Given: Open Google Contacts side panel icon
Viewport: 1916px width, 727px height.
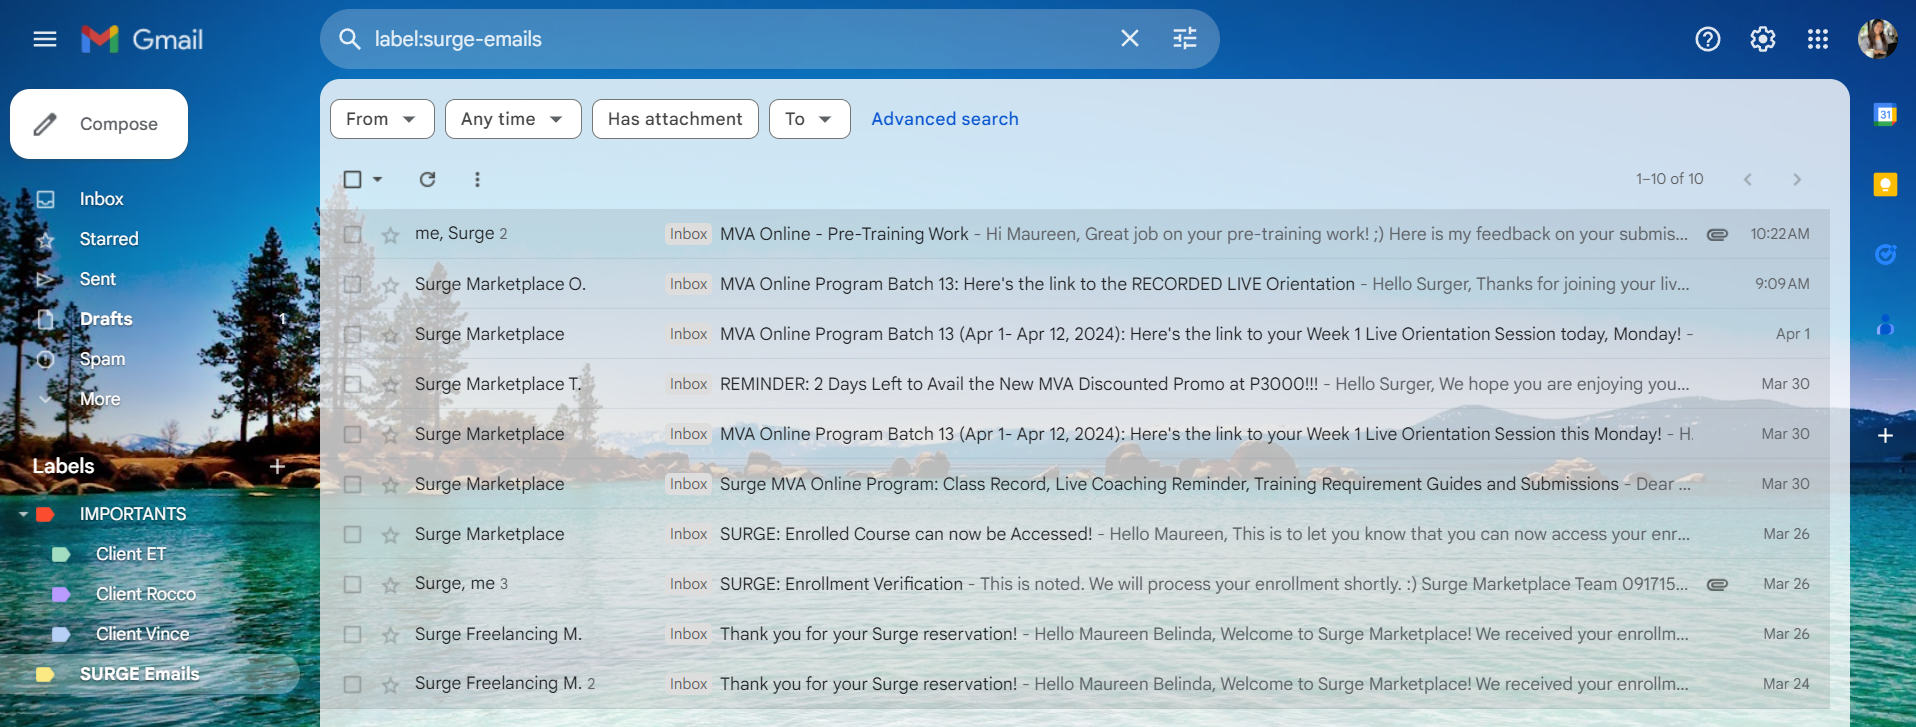Looking at the screenshot, I should [1885, 325].
